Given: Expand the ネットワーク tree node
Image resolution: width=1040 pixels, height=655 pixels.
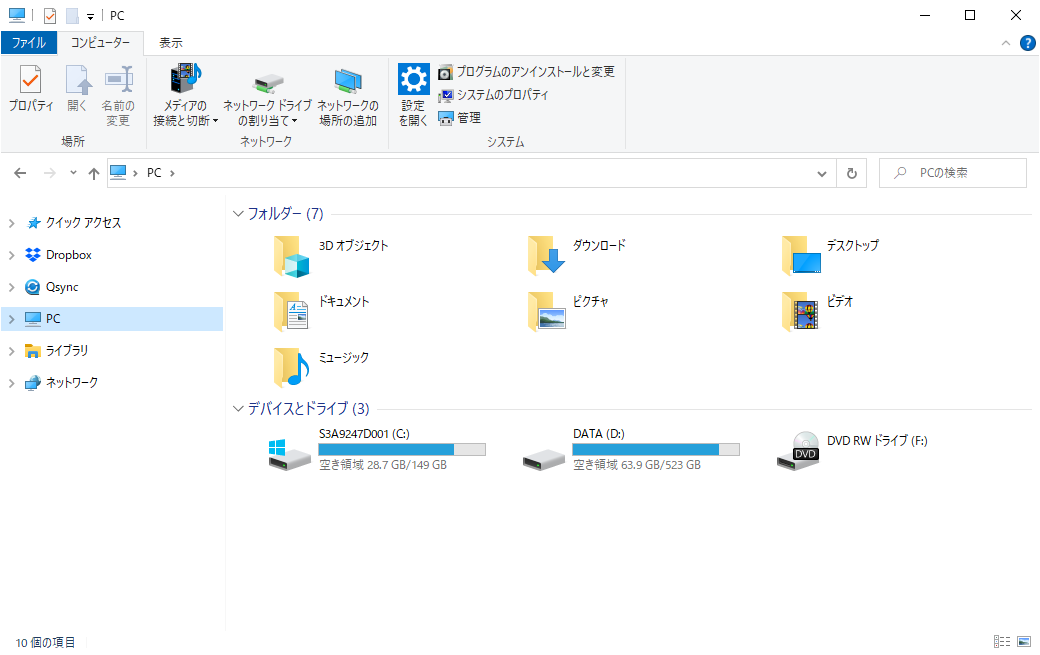Looking at the screenshot, I should (11, 383).
